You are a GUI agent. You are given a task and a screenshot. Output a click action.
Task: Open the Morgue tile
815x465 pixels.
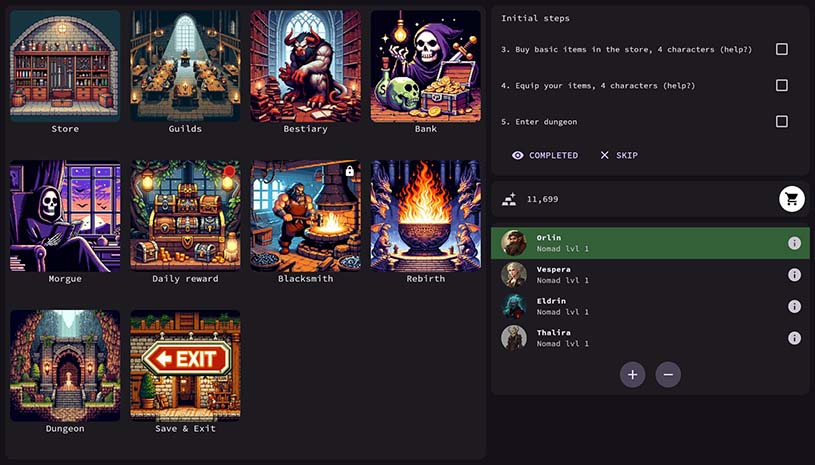pos(65,216)
